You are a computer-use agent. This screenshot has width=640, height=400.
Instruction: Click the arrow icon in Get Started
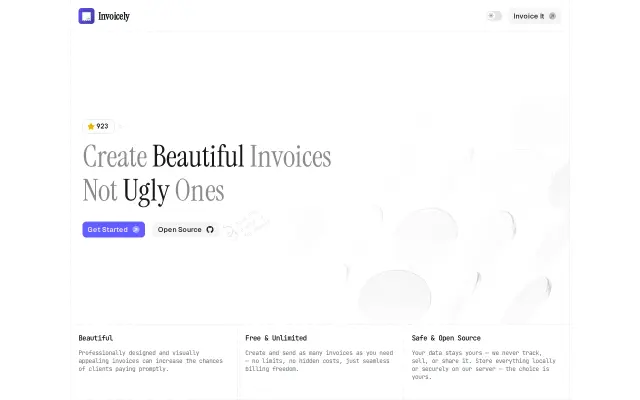click(x=136, y=230)
